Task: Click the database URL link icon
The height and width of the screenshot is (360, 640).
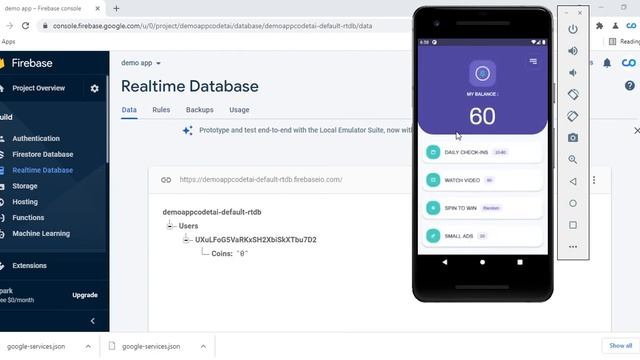Action: 166,180
